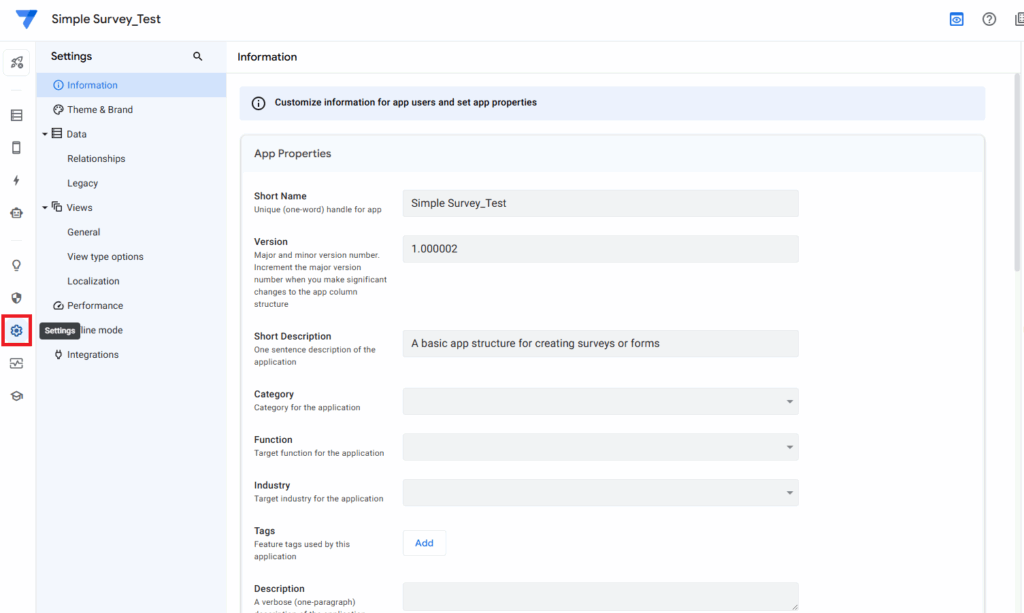
Task: Select the App views smartphone icon
Action: click(x=16, y=147)
